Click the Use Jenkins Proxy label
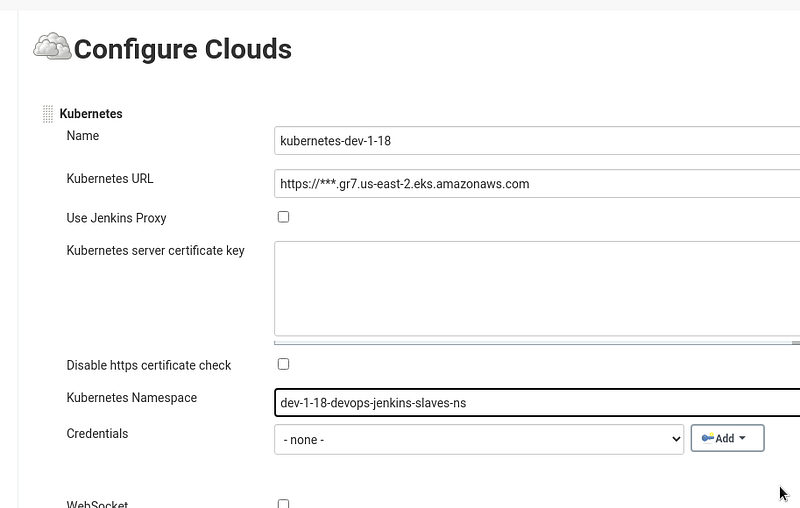 116,218
